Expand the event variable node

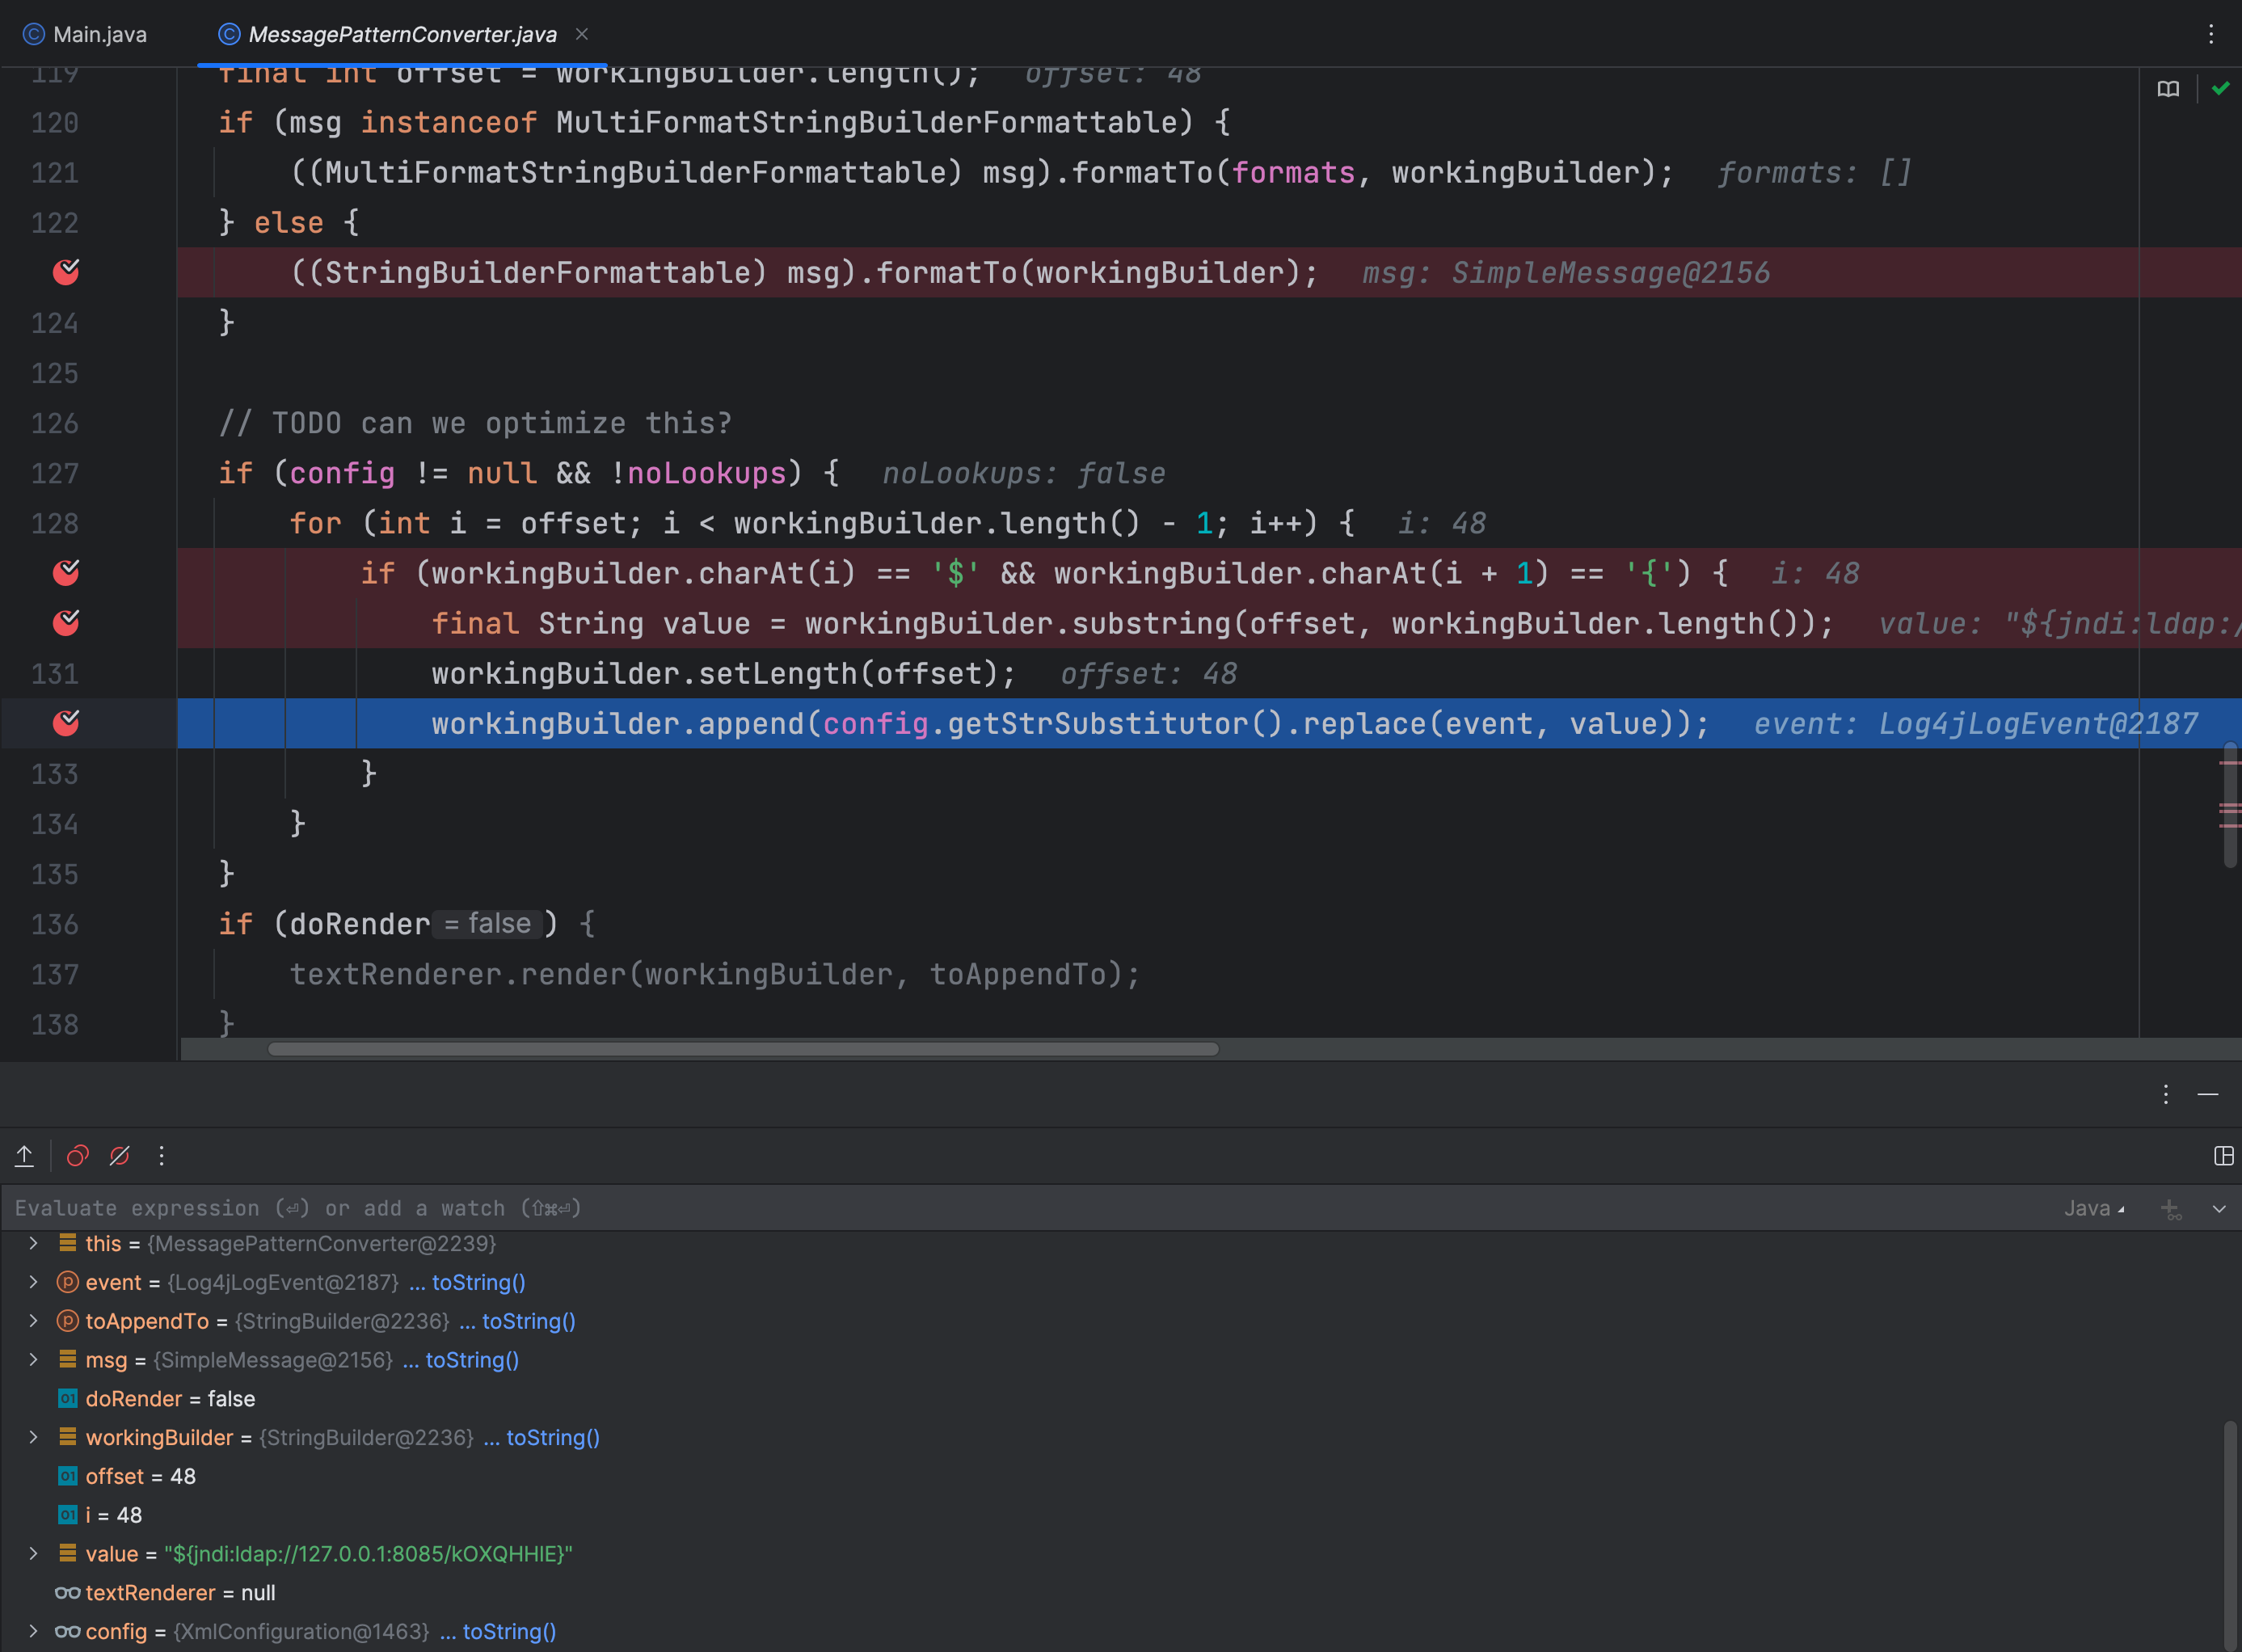point(33,1282)
